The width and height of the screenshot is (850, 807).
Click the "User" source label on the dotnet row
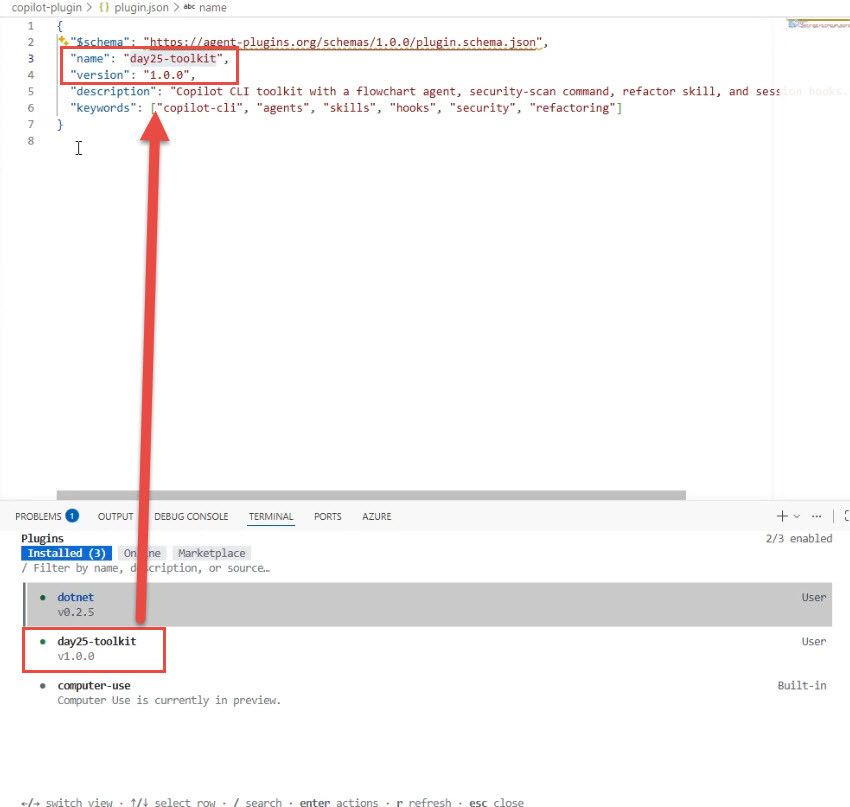tap(814, 597)
